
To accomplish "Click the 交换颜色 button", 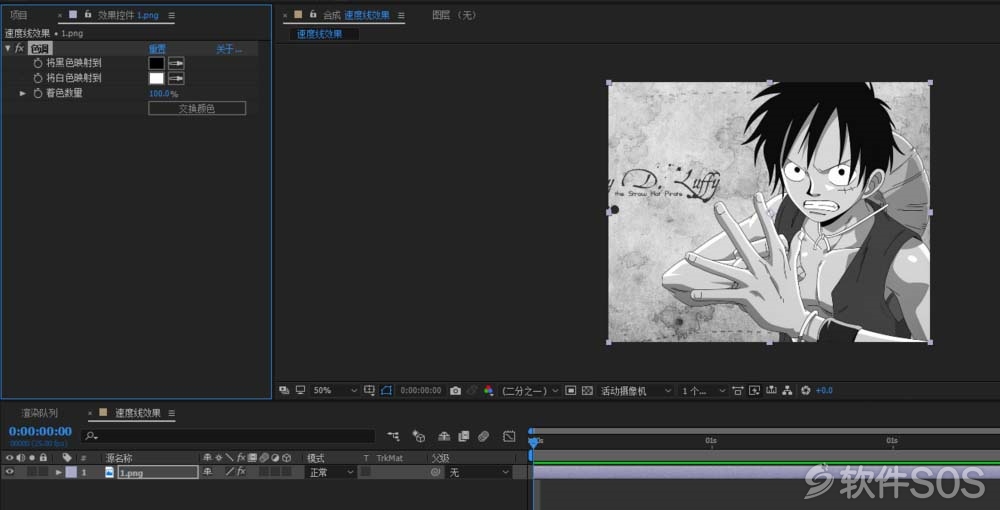I will click(197, 108).
